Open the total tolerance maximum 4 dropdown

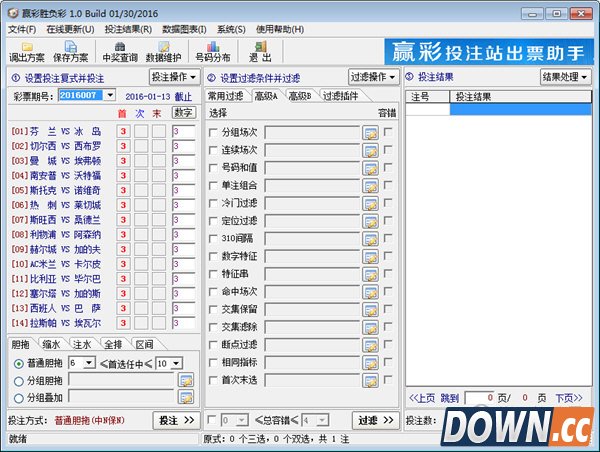point(322,421)
